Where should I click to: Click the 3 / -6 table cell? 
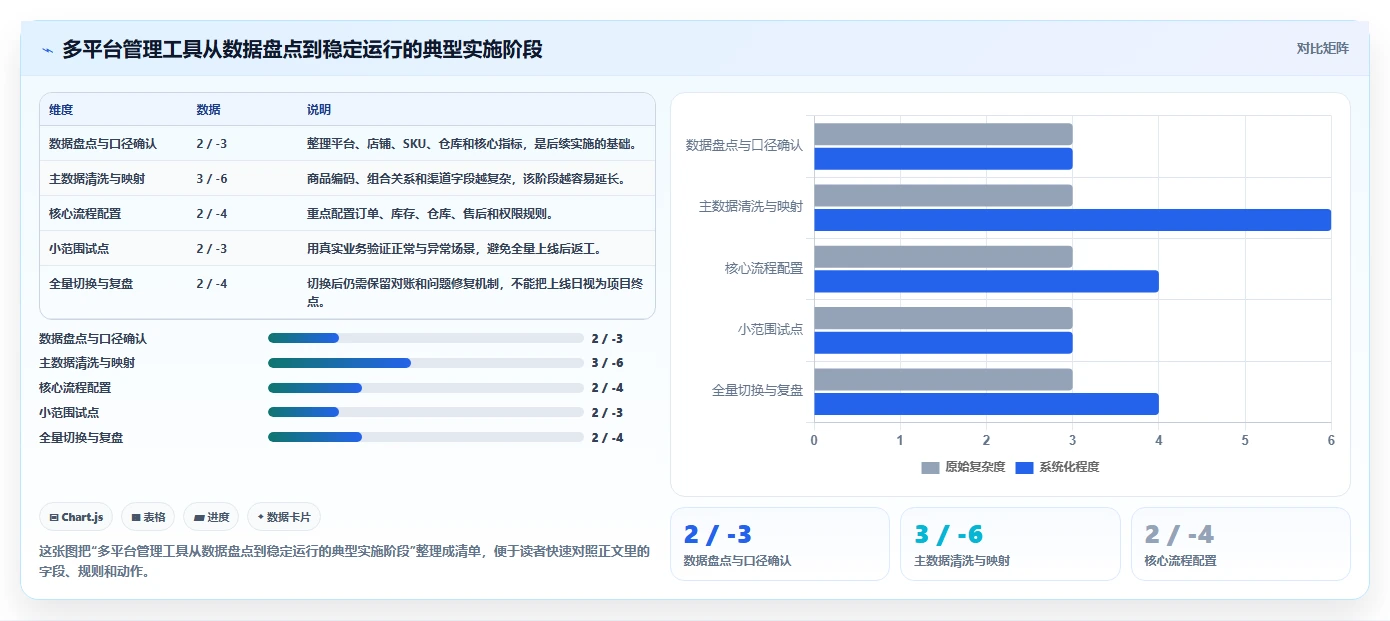point(212,178)
